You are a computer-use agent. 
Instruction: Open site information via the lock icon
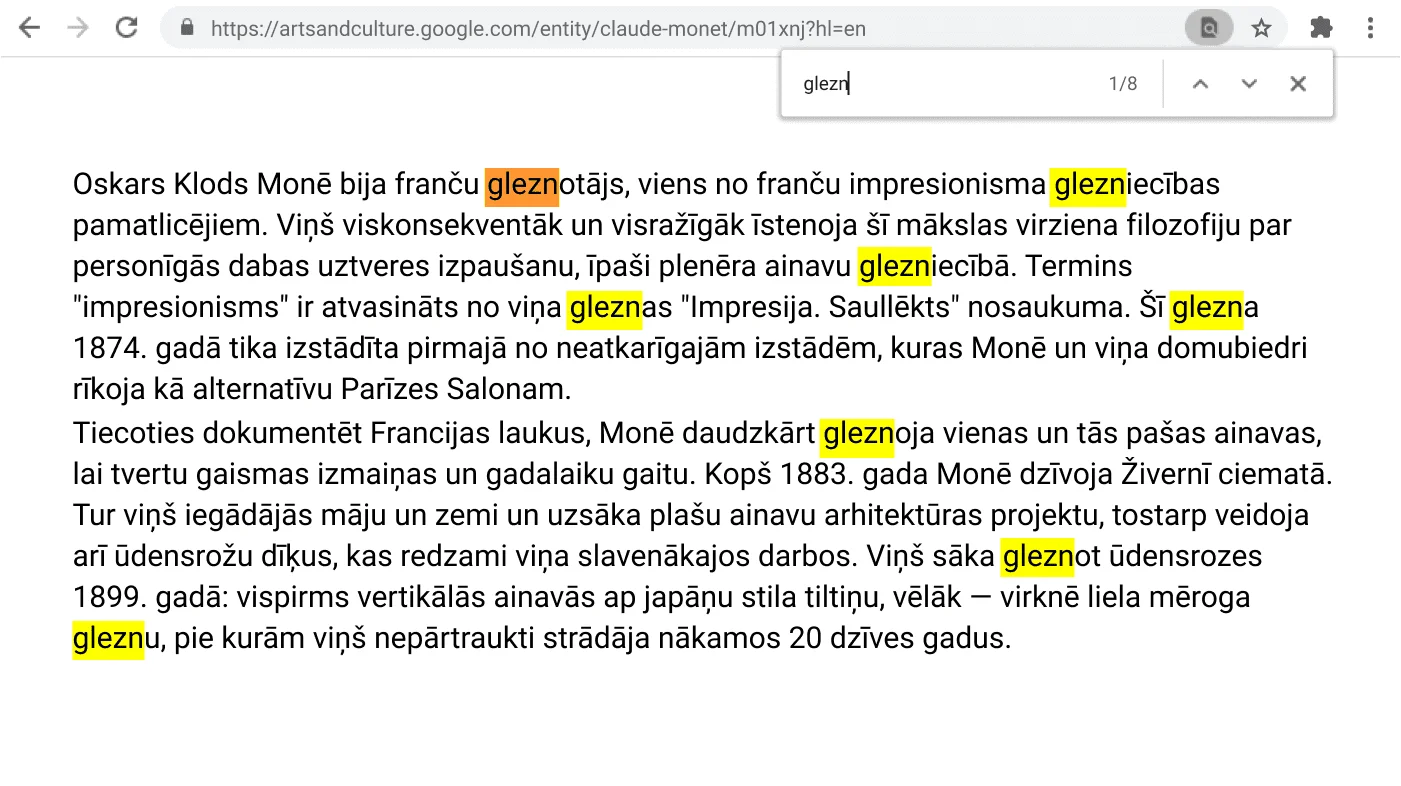pos(186,27)
